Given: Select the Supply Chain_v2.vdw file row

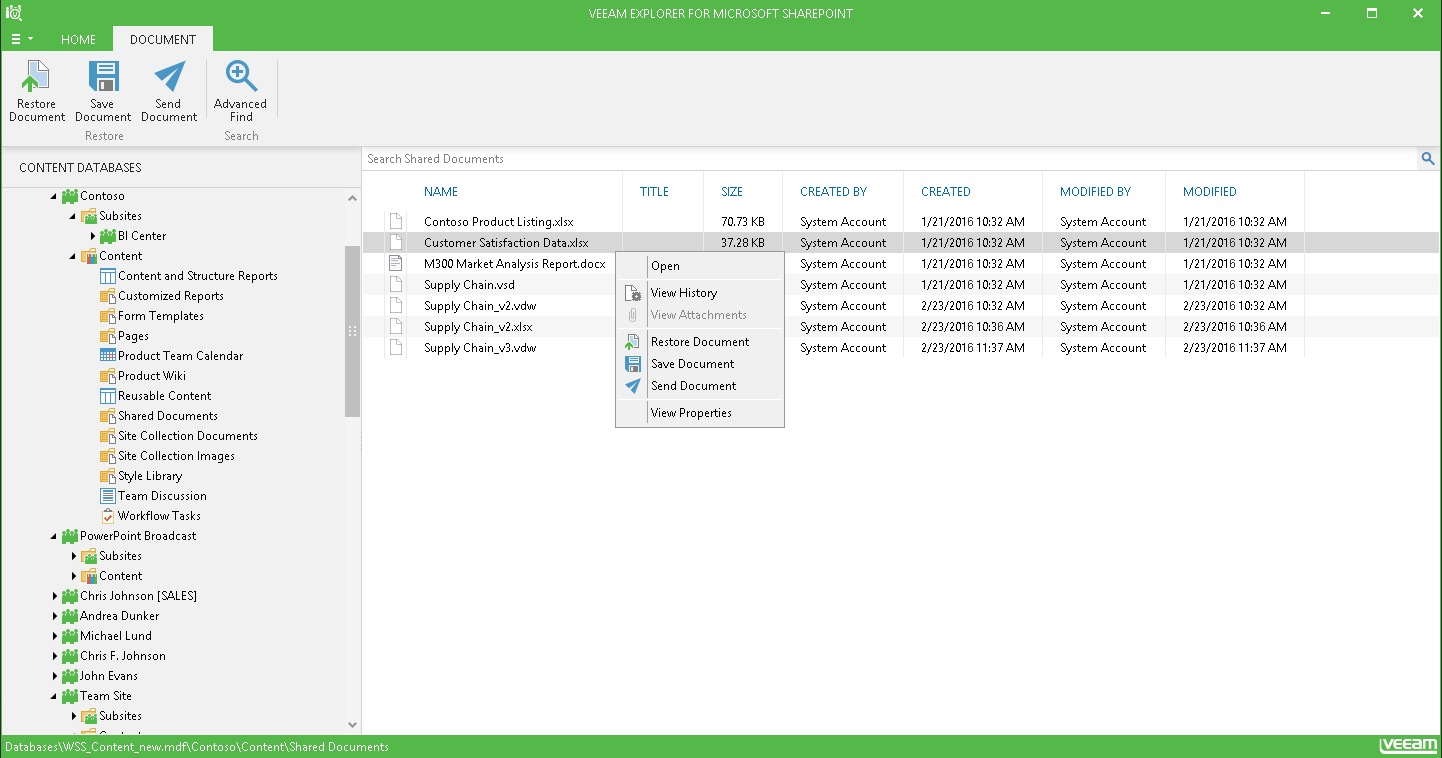Looking at the screenshot, I should pyautogui.click(x=900, y=306).
